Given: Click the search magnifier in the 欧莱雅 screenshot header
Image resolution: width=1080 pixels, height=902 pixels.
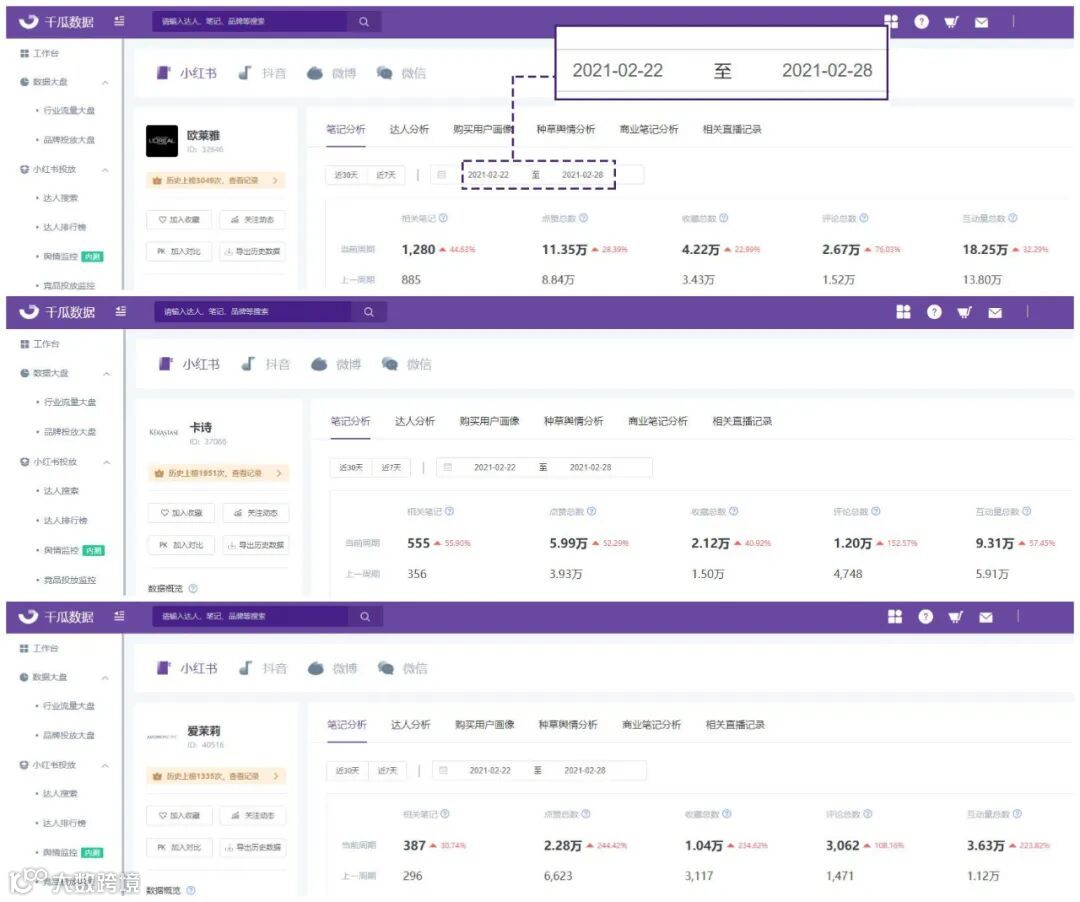Looking at the screenshot, I should coord(364,21).
